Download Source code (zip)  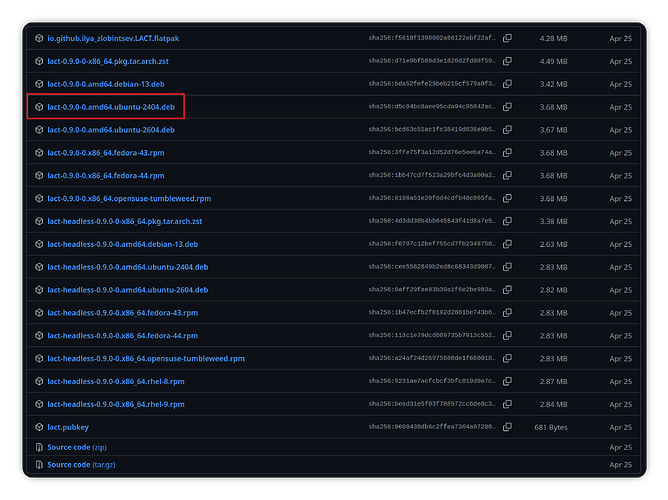[77, 447]
